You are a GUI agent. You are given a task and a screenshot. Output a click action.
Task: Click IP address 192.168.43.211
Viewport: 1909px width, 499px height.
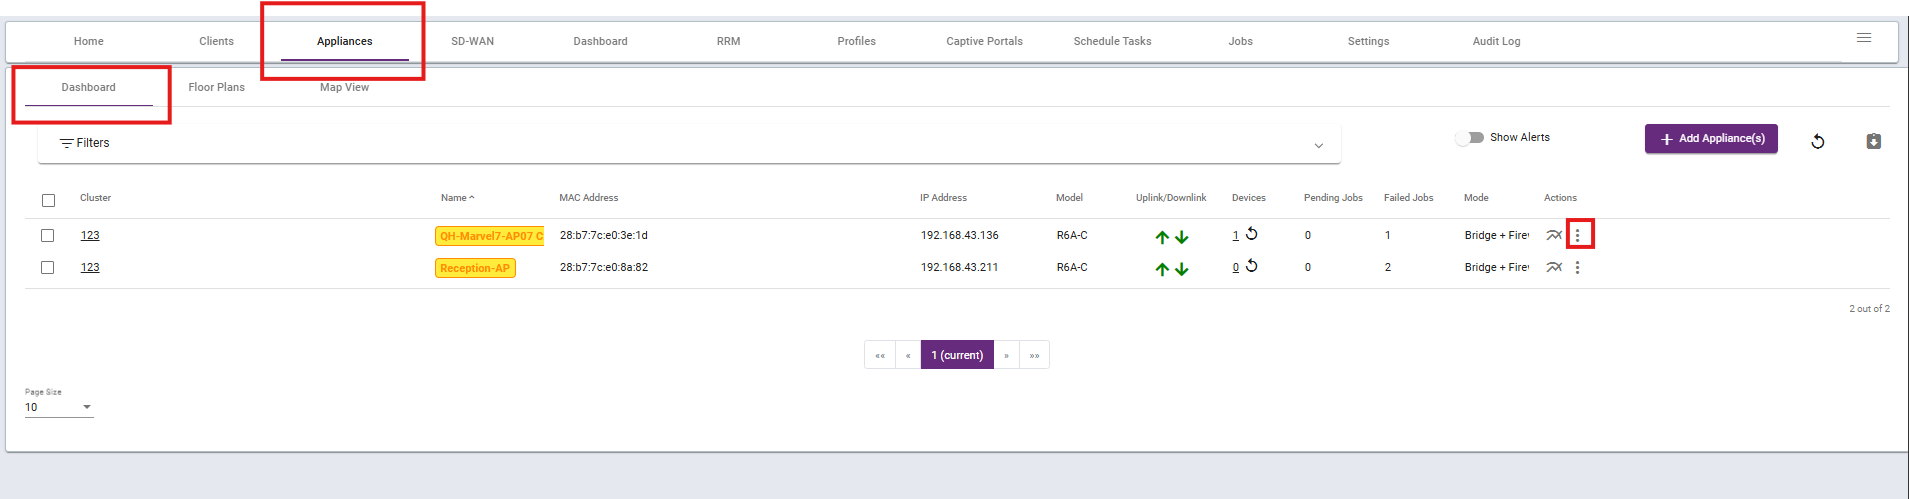pyautogui.click(x=960, y=268)
